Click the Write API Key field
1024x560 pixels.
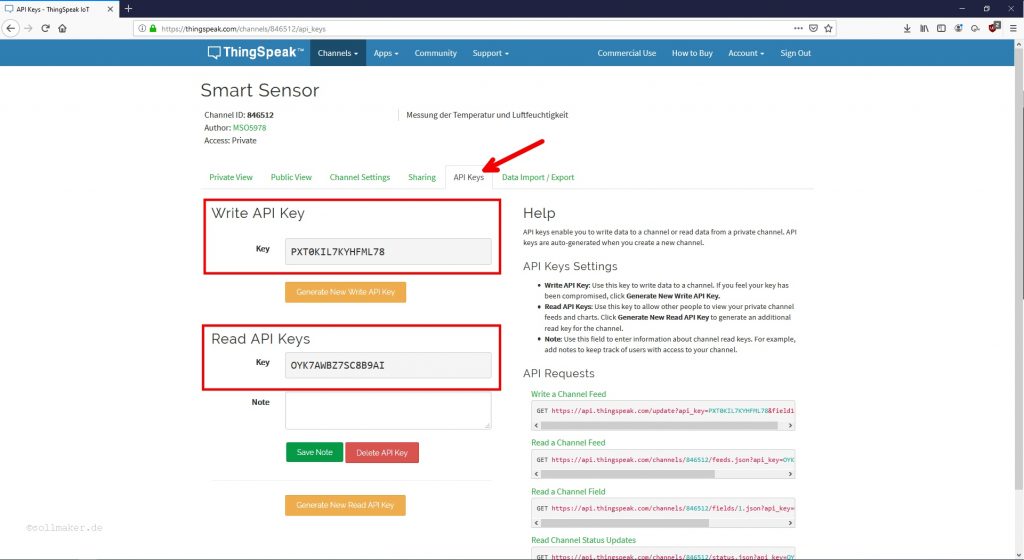[x=388, y=251]
